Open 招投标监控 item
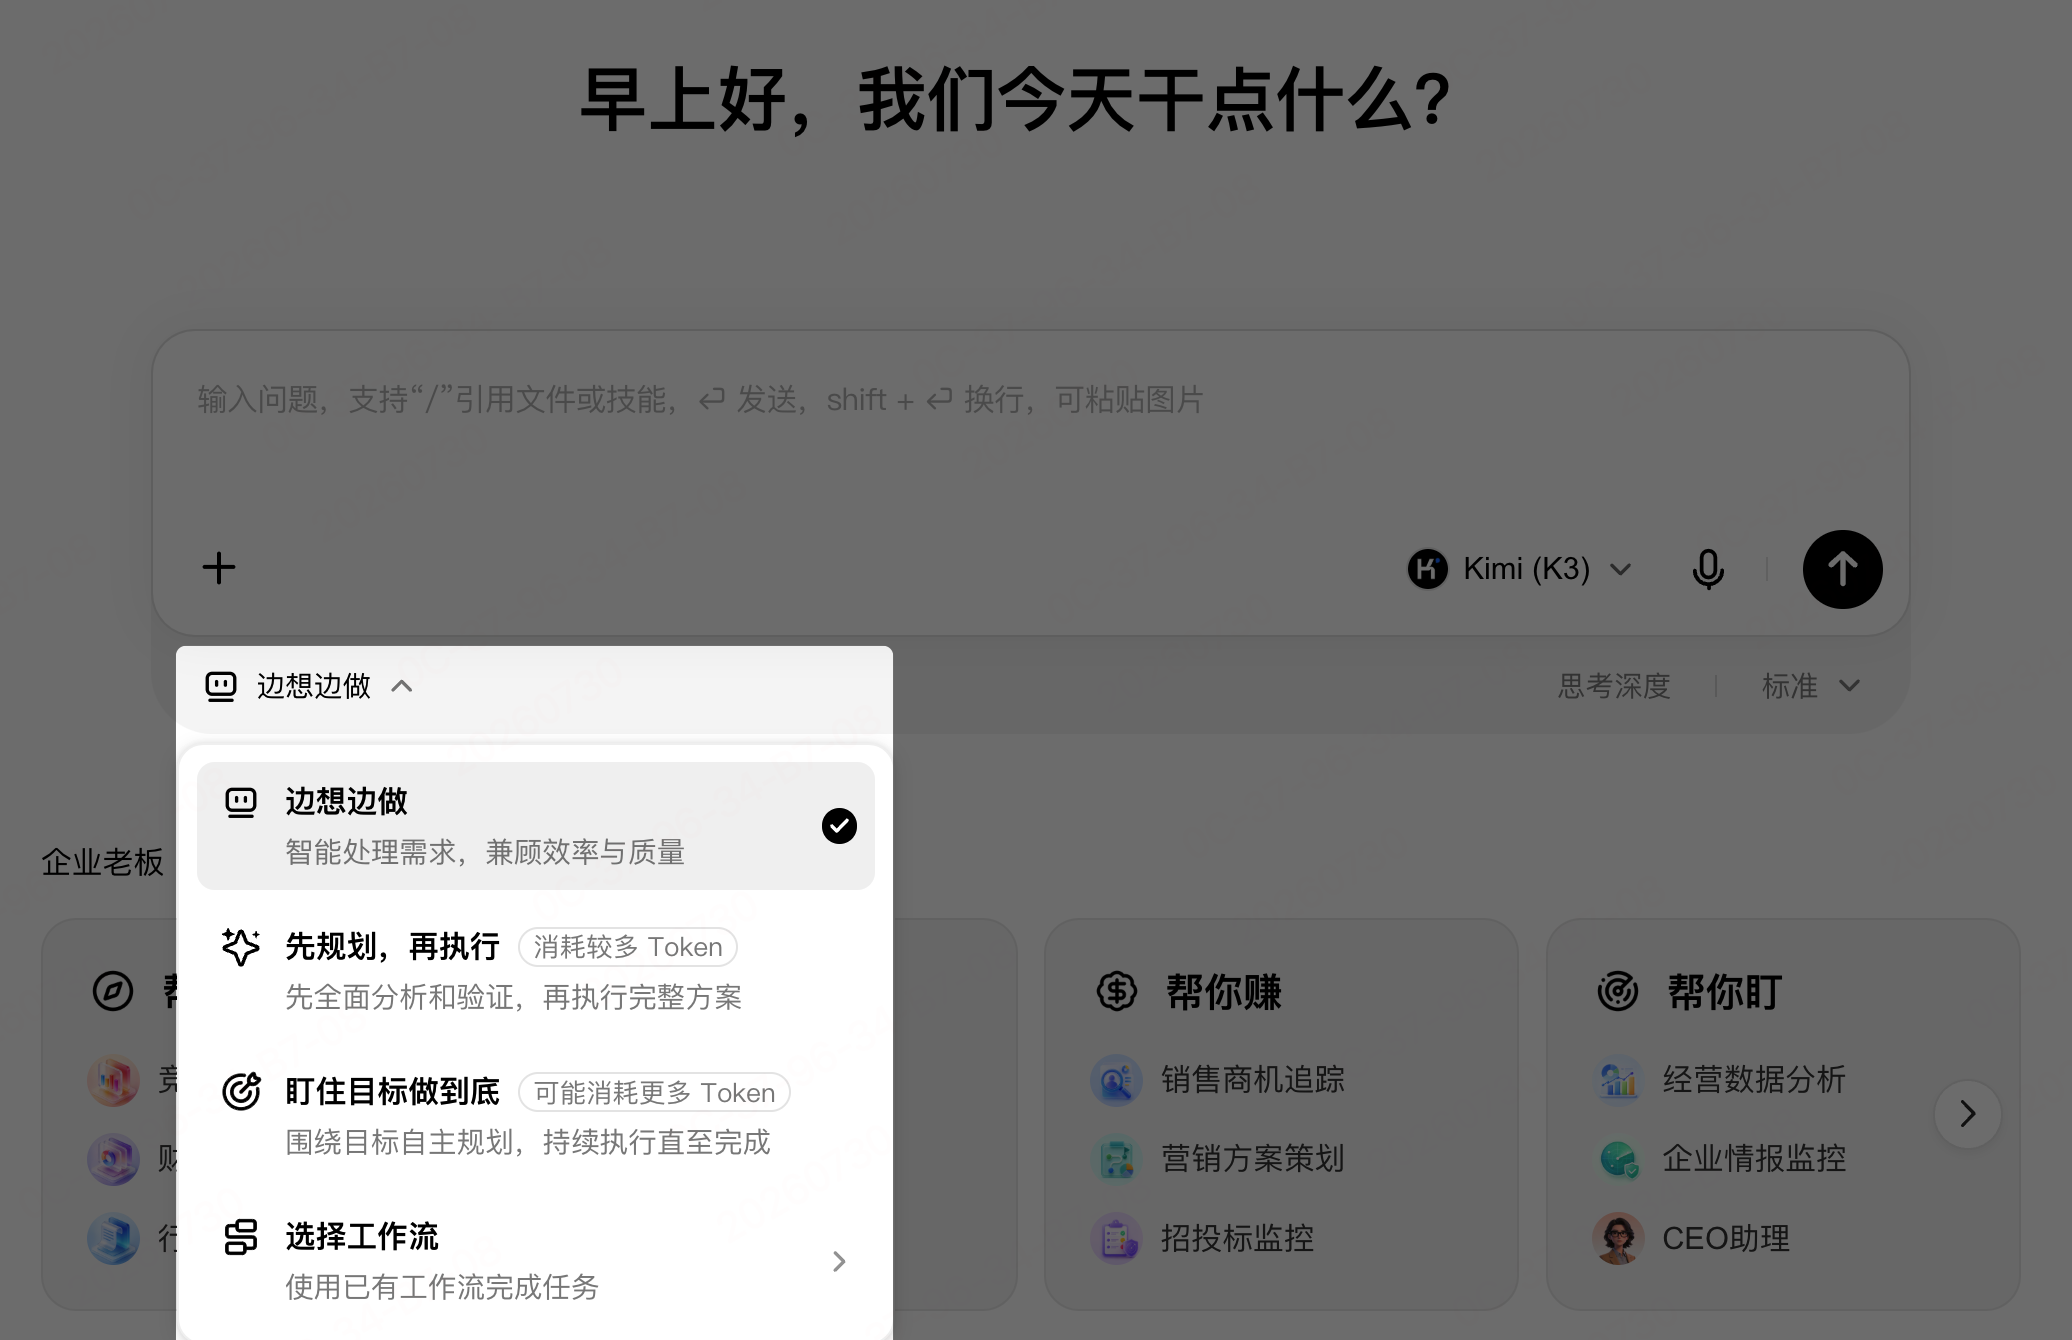This screenshot has width=2072, height=1340. coord(1203,1239)
